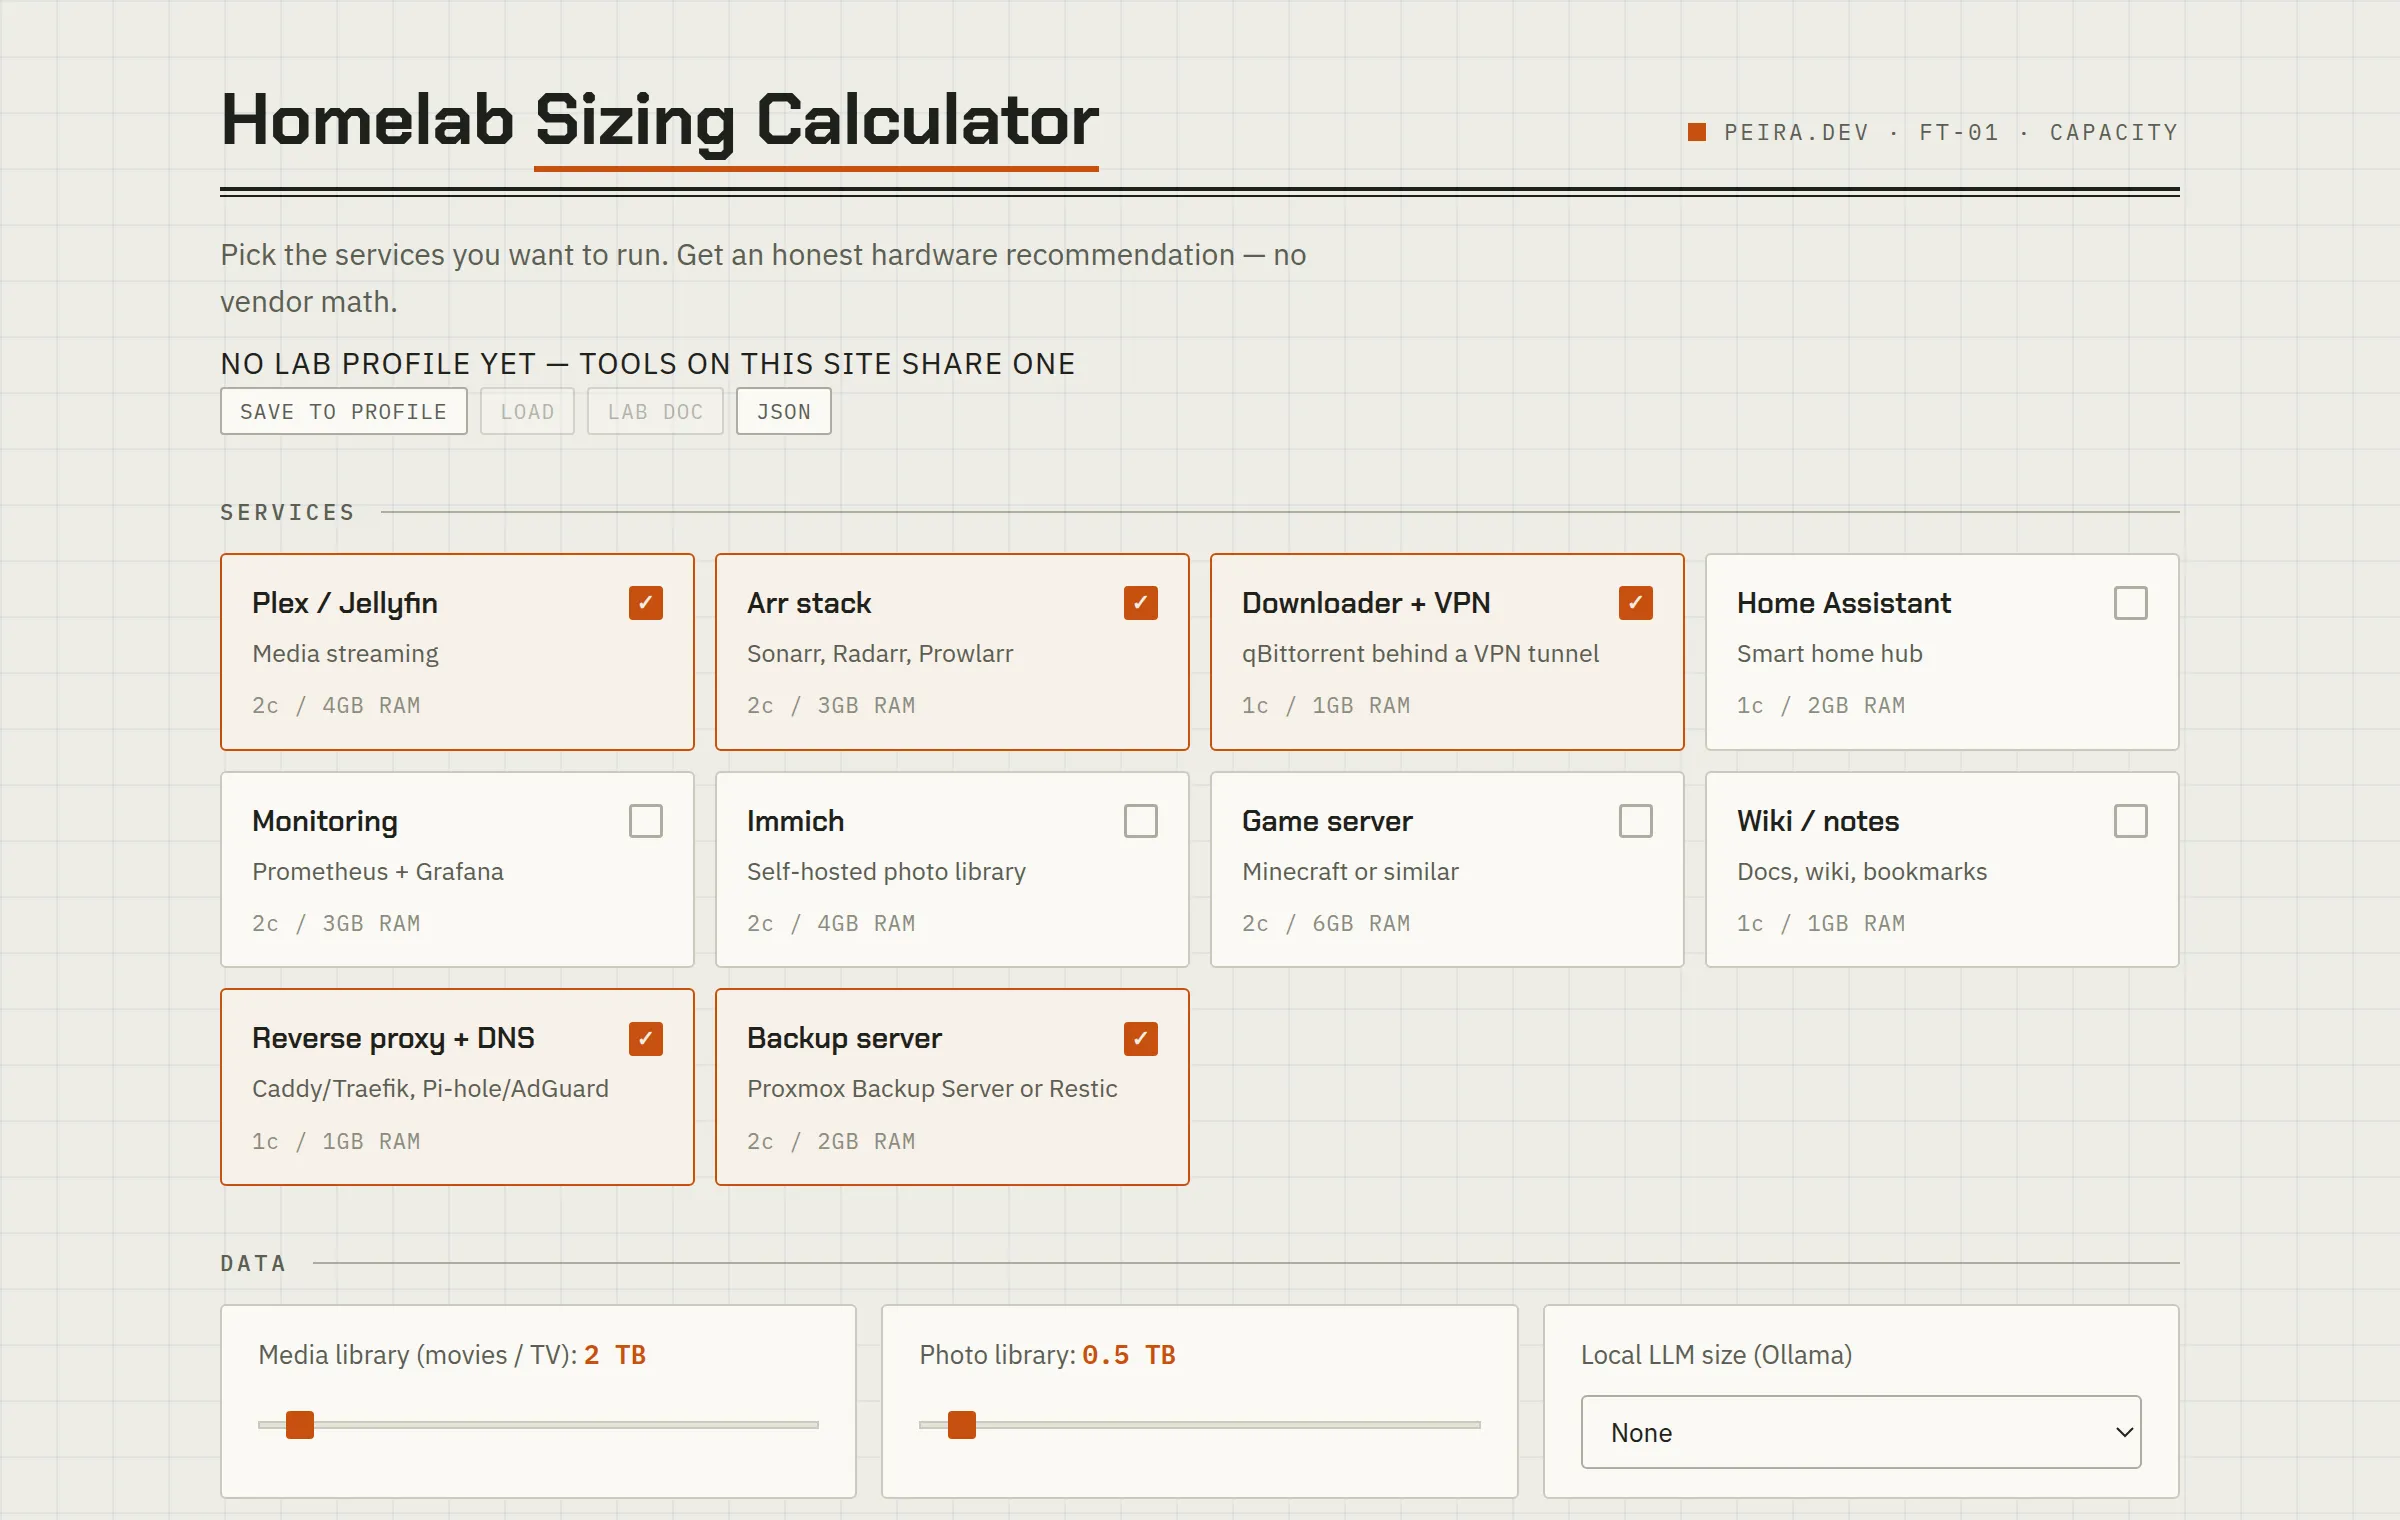Click the FT-01 header label
2400x1520 pixels.
[1959, 132]
